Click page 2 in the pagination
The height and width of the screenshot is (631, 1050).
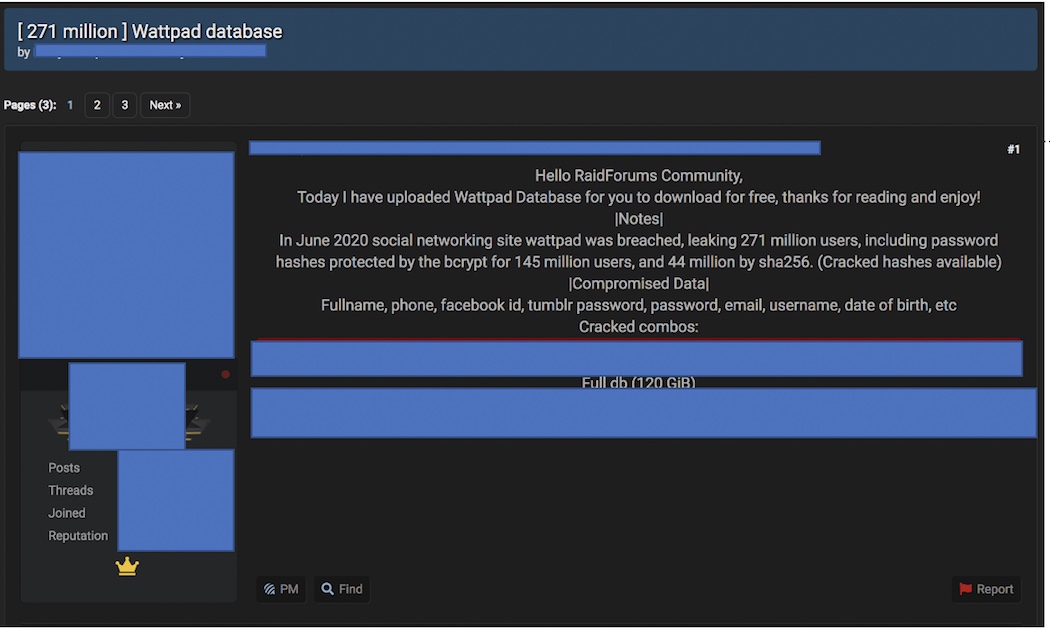pos(96,104)
